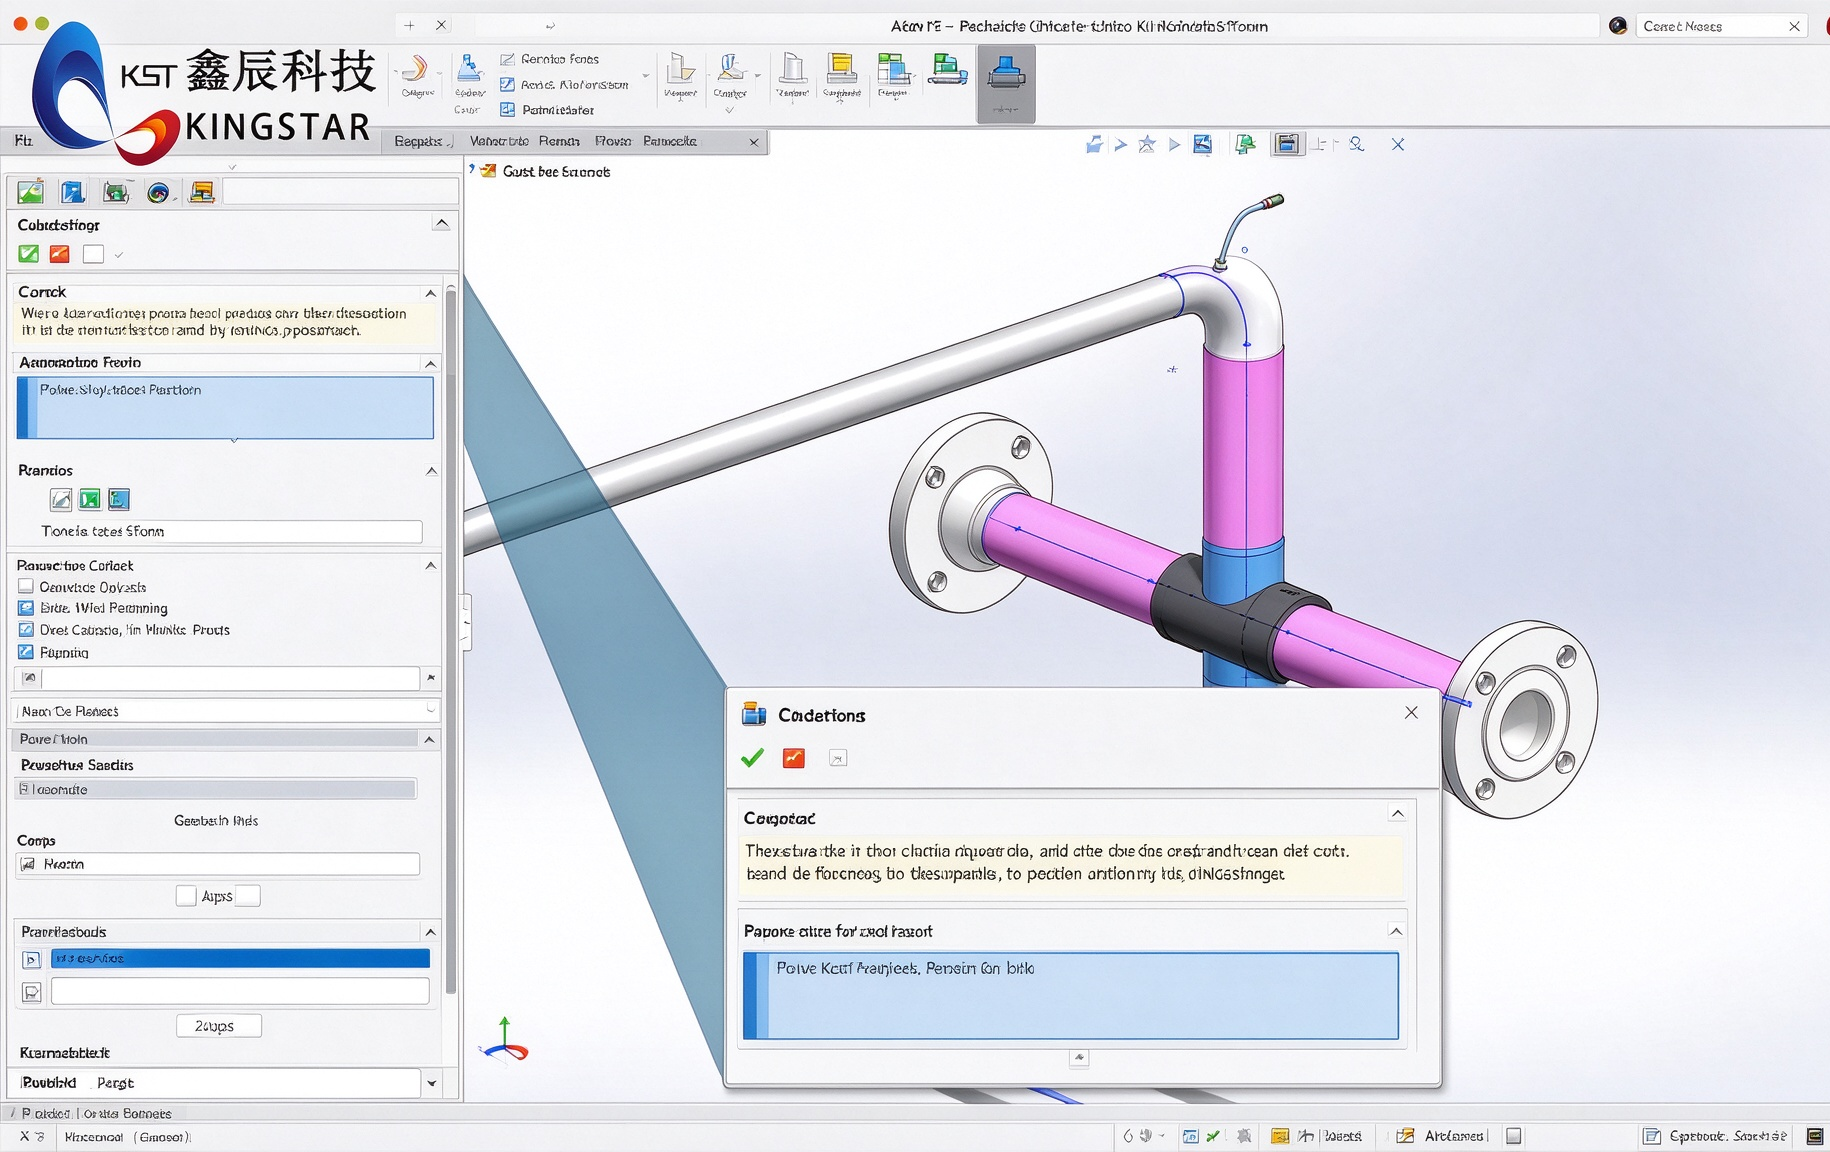Collapse the Panusctioe Corlaek section
Viewport: 1830px width, 1152px height.
pyautogui.click(x=431, y=566)
